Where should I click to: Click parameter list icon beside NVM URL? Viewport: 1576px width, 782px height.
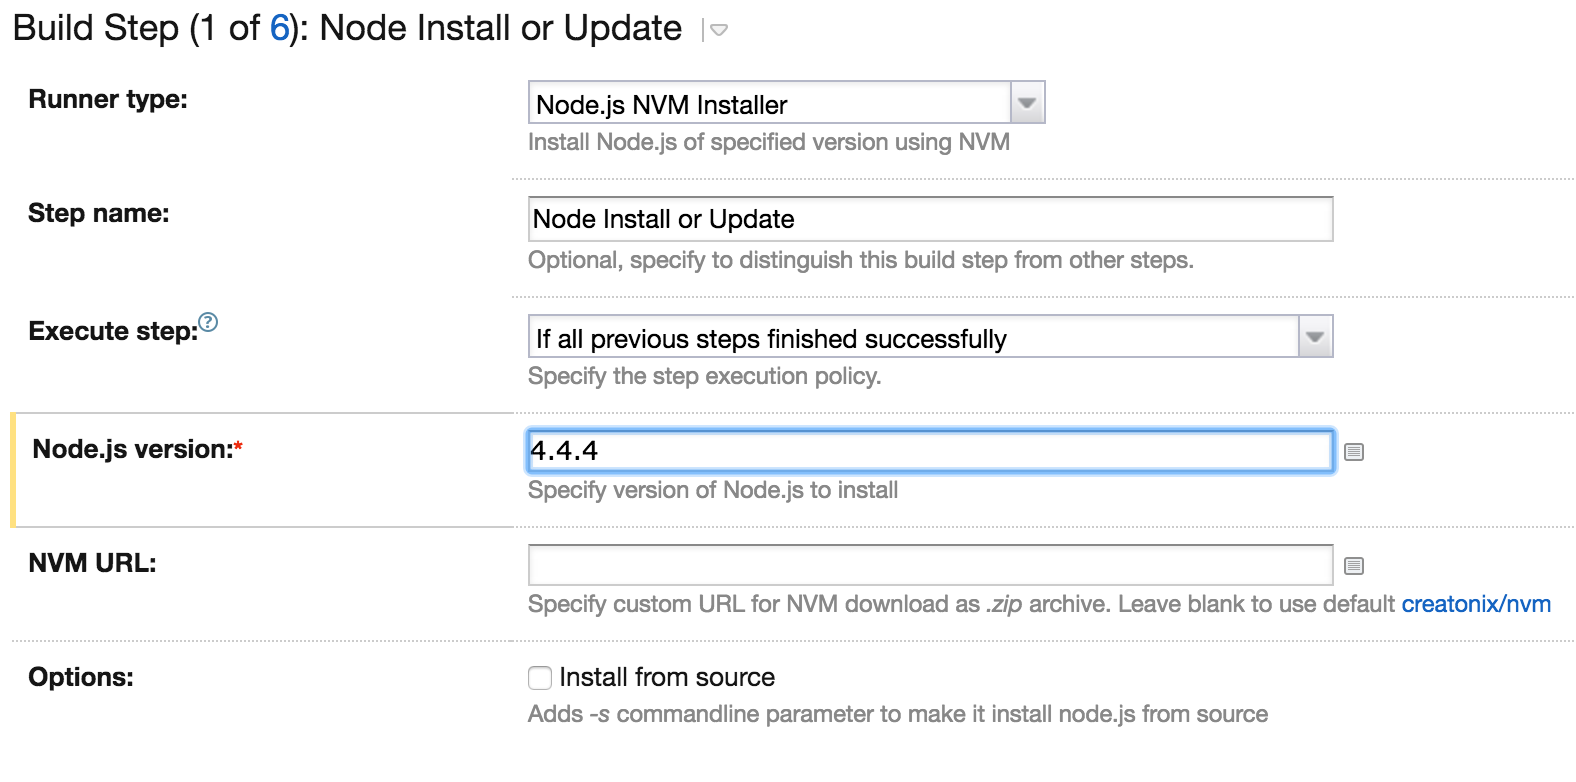coord(1354,566)
